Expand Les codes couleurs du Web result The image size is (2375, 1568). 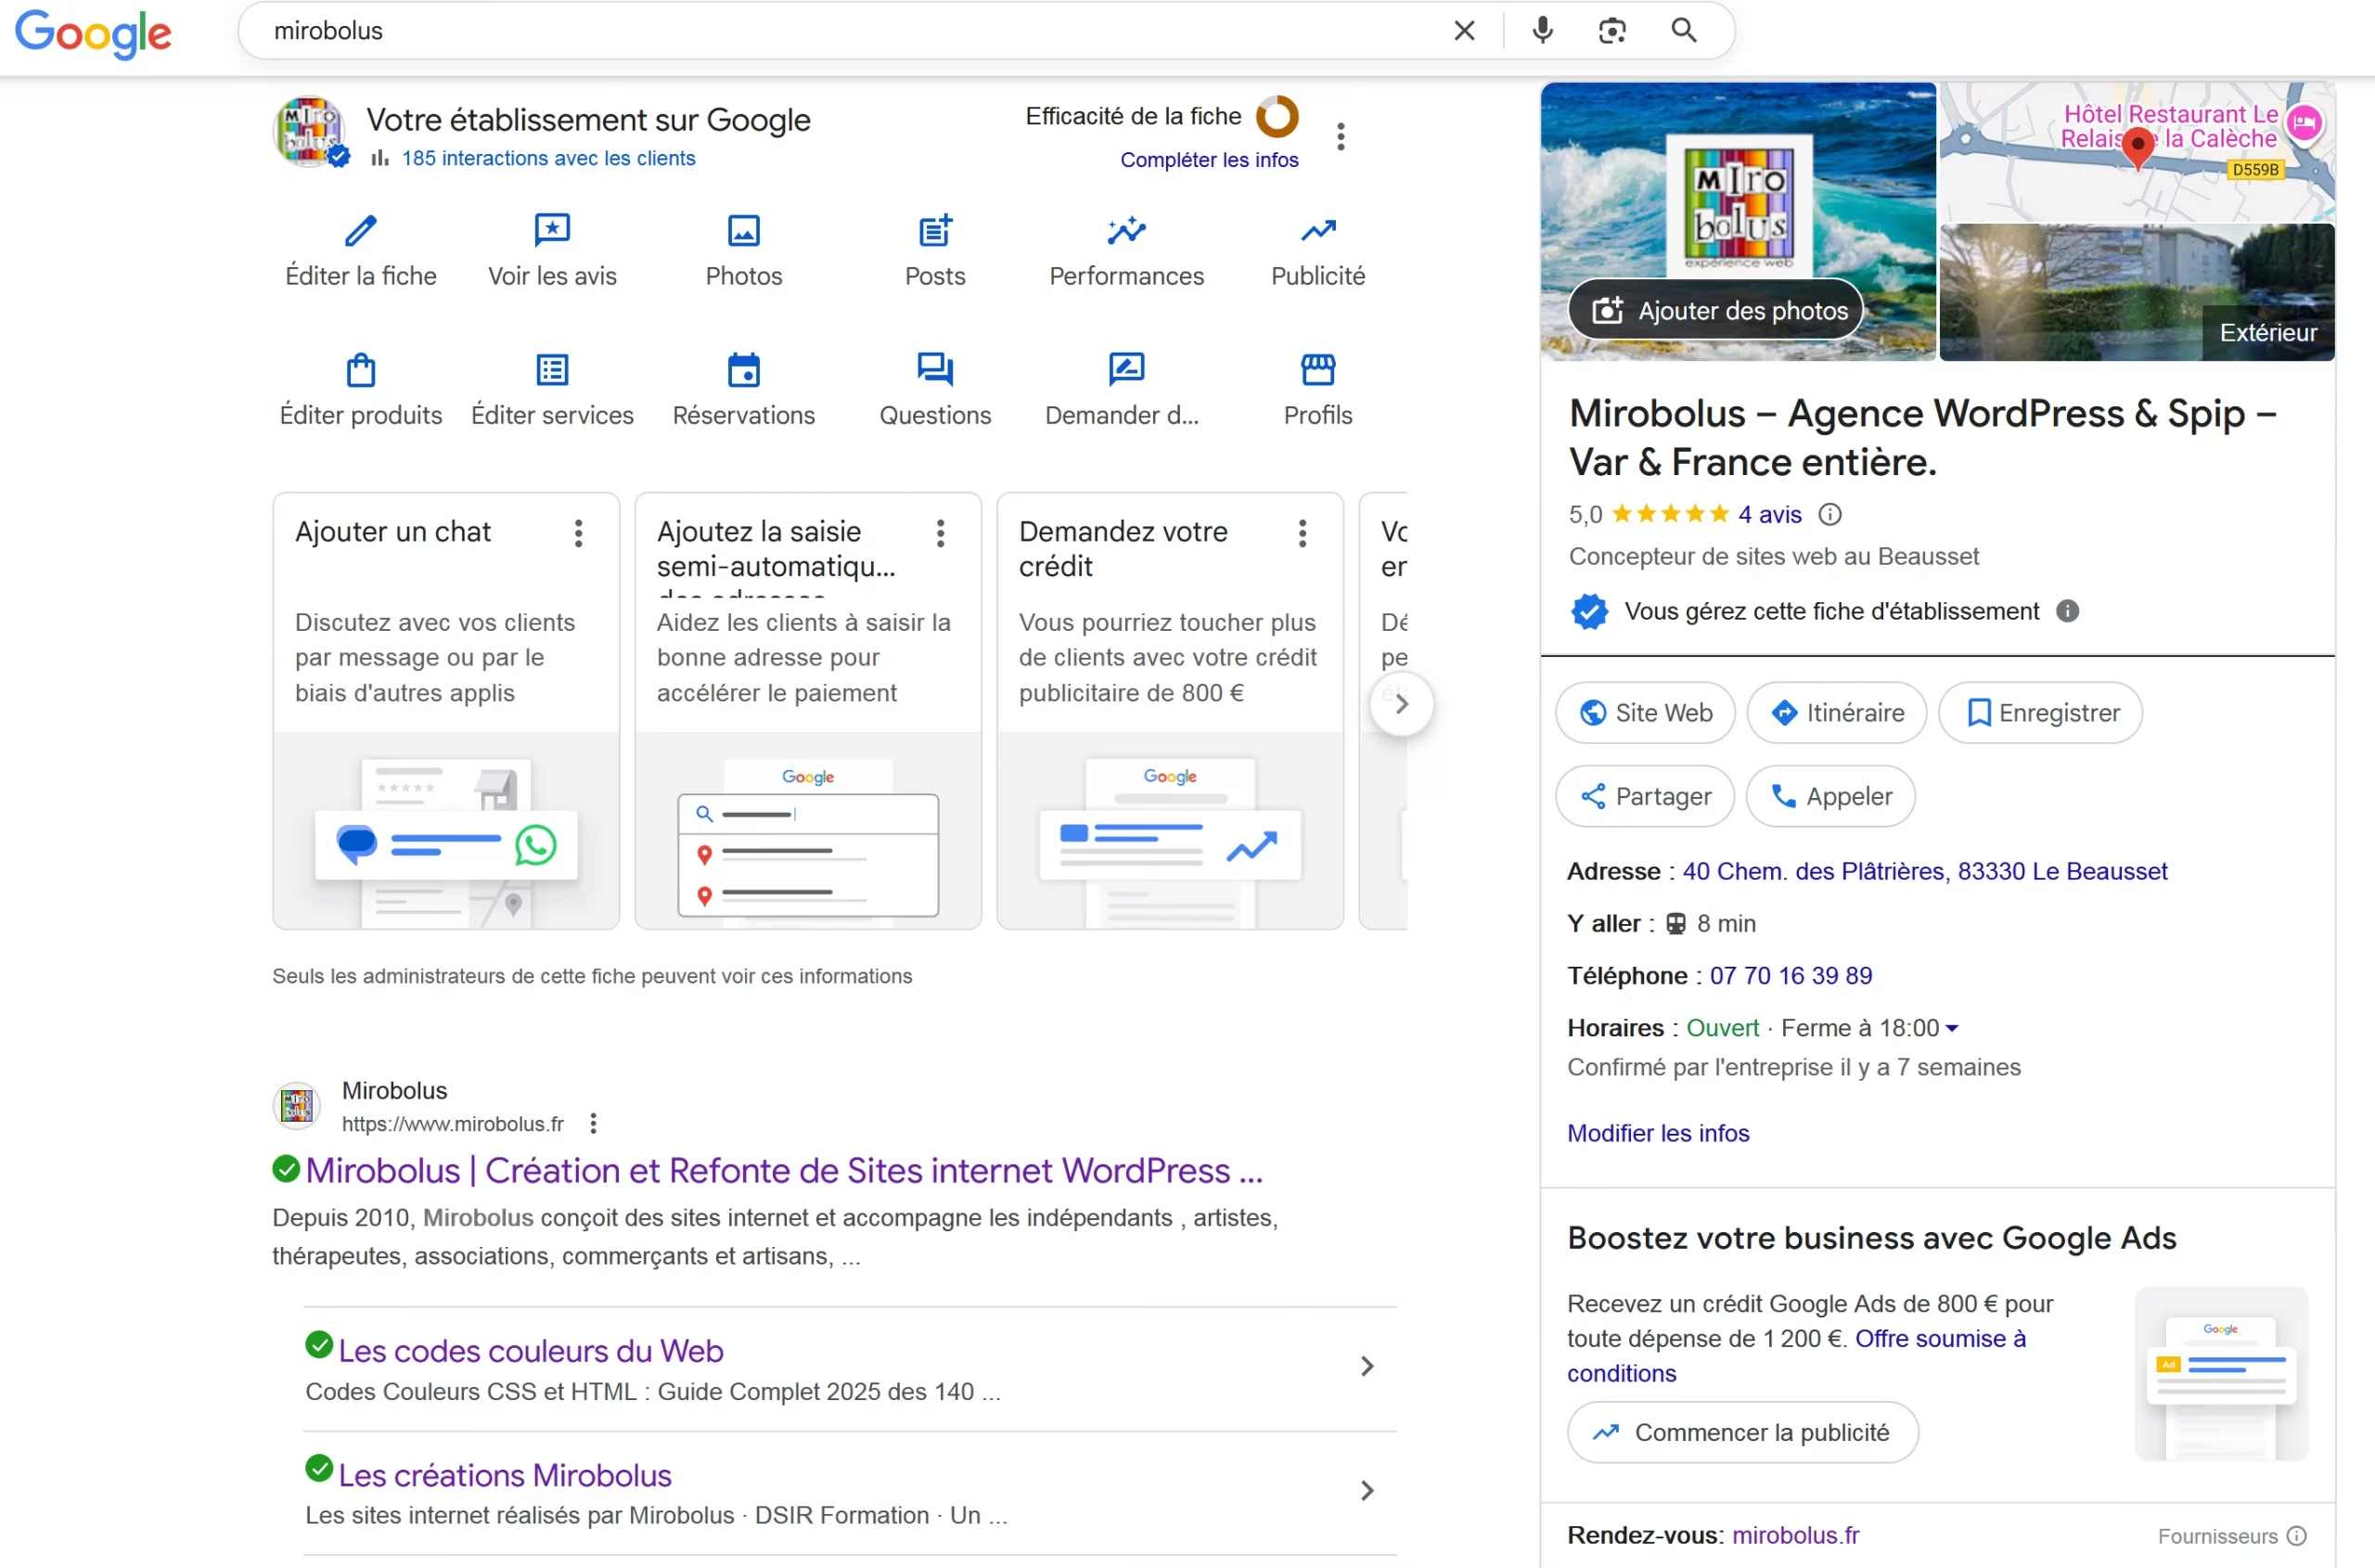(1366, 1366)
